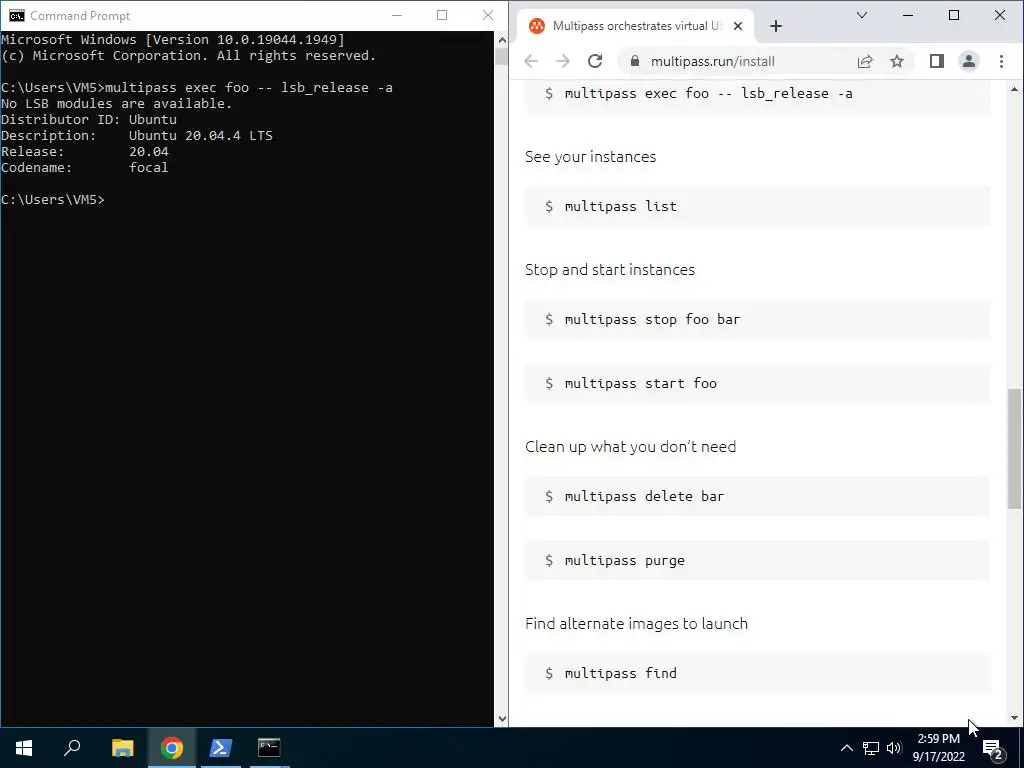The height and width of the screenshot is (768, 1024).
Task: Click 'Find alternate images to launch' heading
Action: click(636, 624)
